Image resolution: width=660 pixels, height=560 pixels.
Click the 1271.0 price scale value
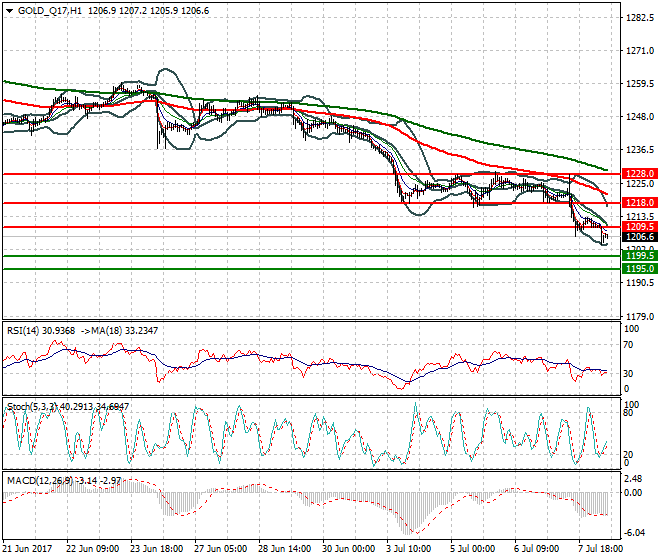point(640,51)
